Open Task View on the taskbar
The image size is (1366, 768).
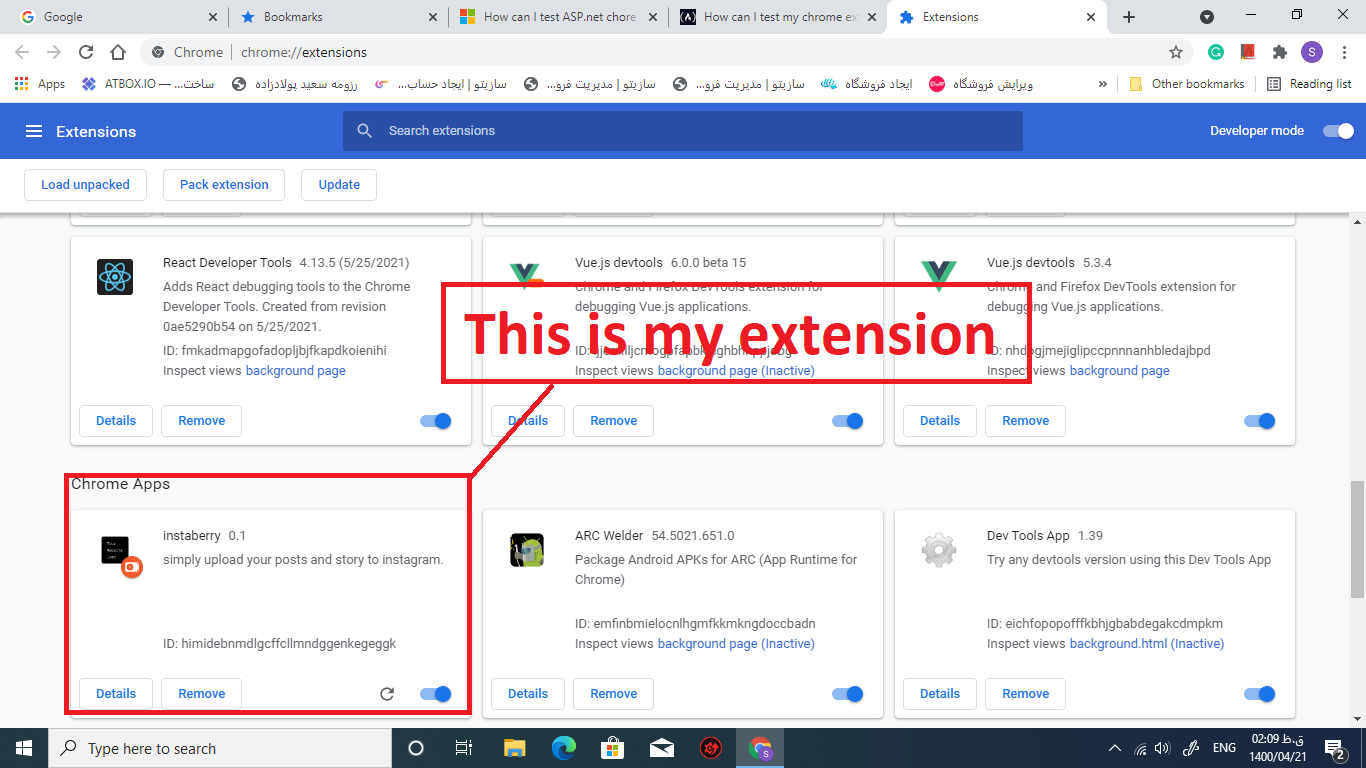point(464,748)
